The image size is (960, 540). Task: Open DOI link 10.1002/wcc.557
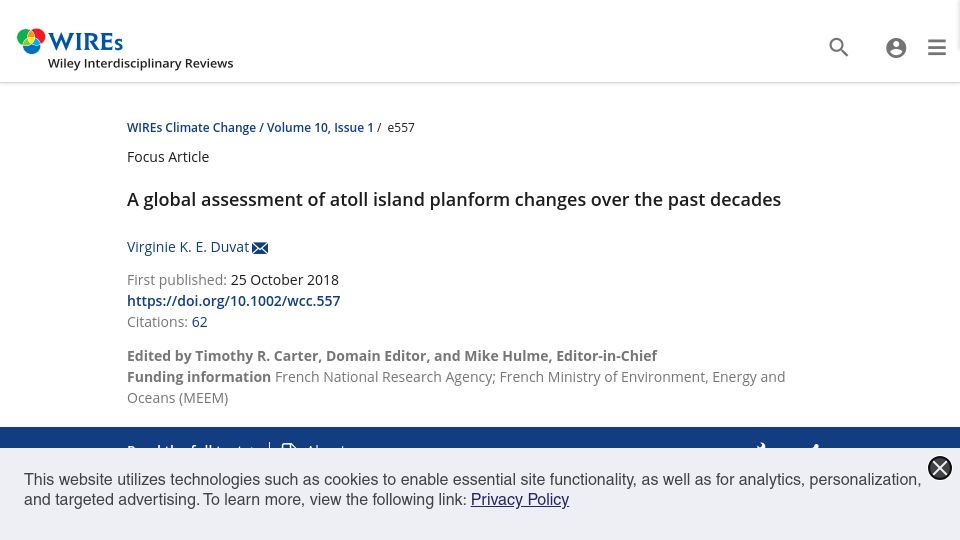tap(233, 301)
